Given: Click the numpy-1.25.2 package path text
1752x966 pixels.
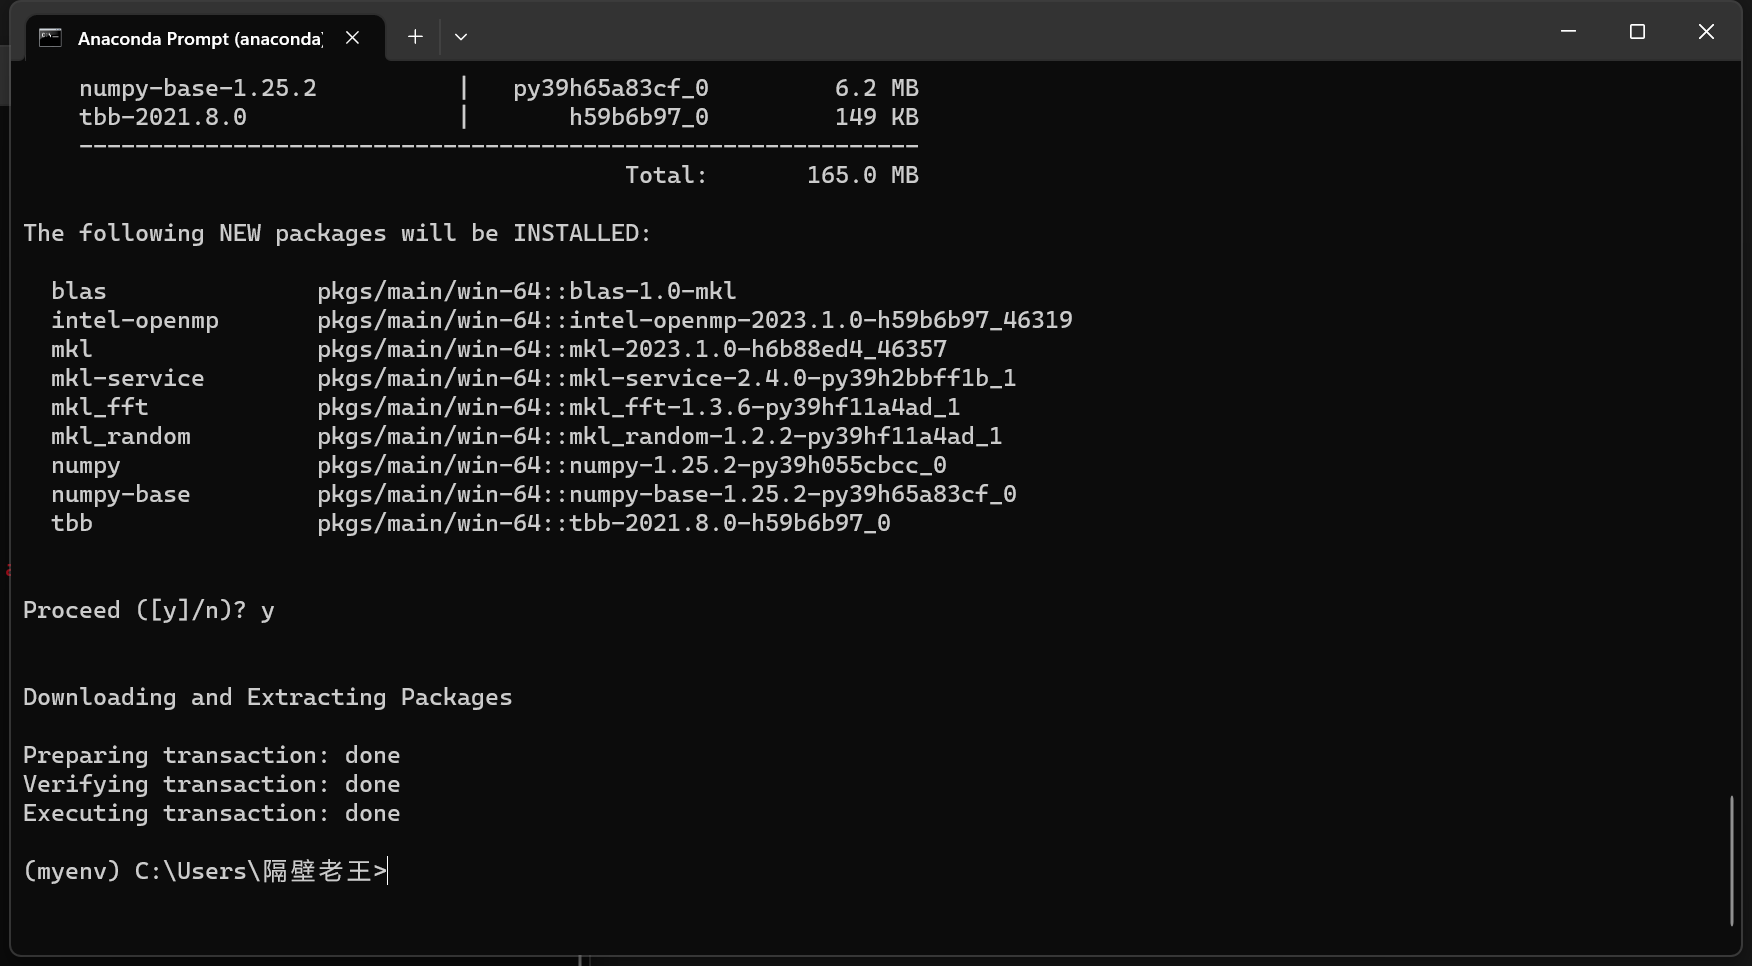Looking at the screenshot, I should coord(631,465).
